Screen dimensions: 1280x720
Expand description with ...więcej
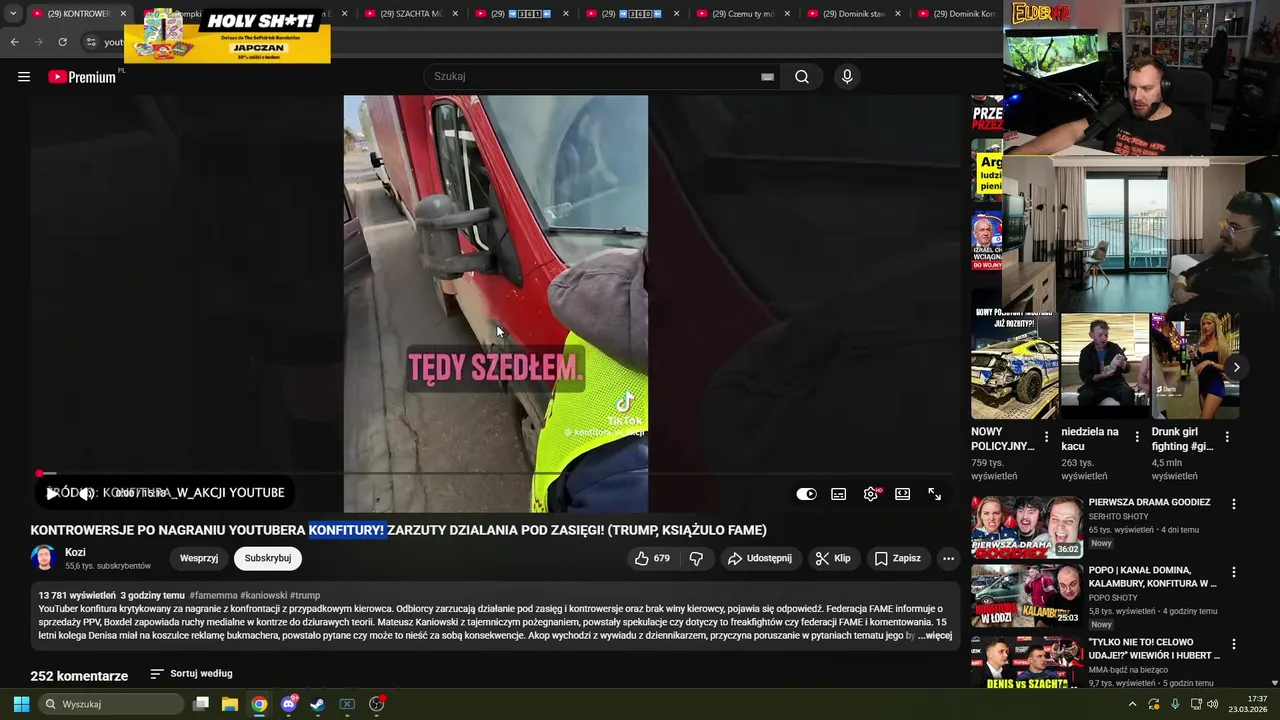935,635
